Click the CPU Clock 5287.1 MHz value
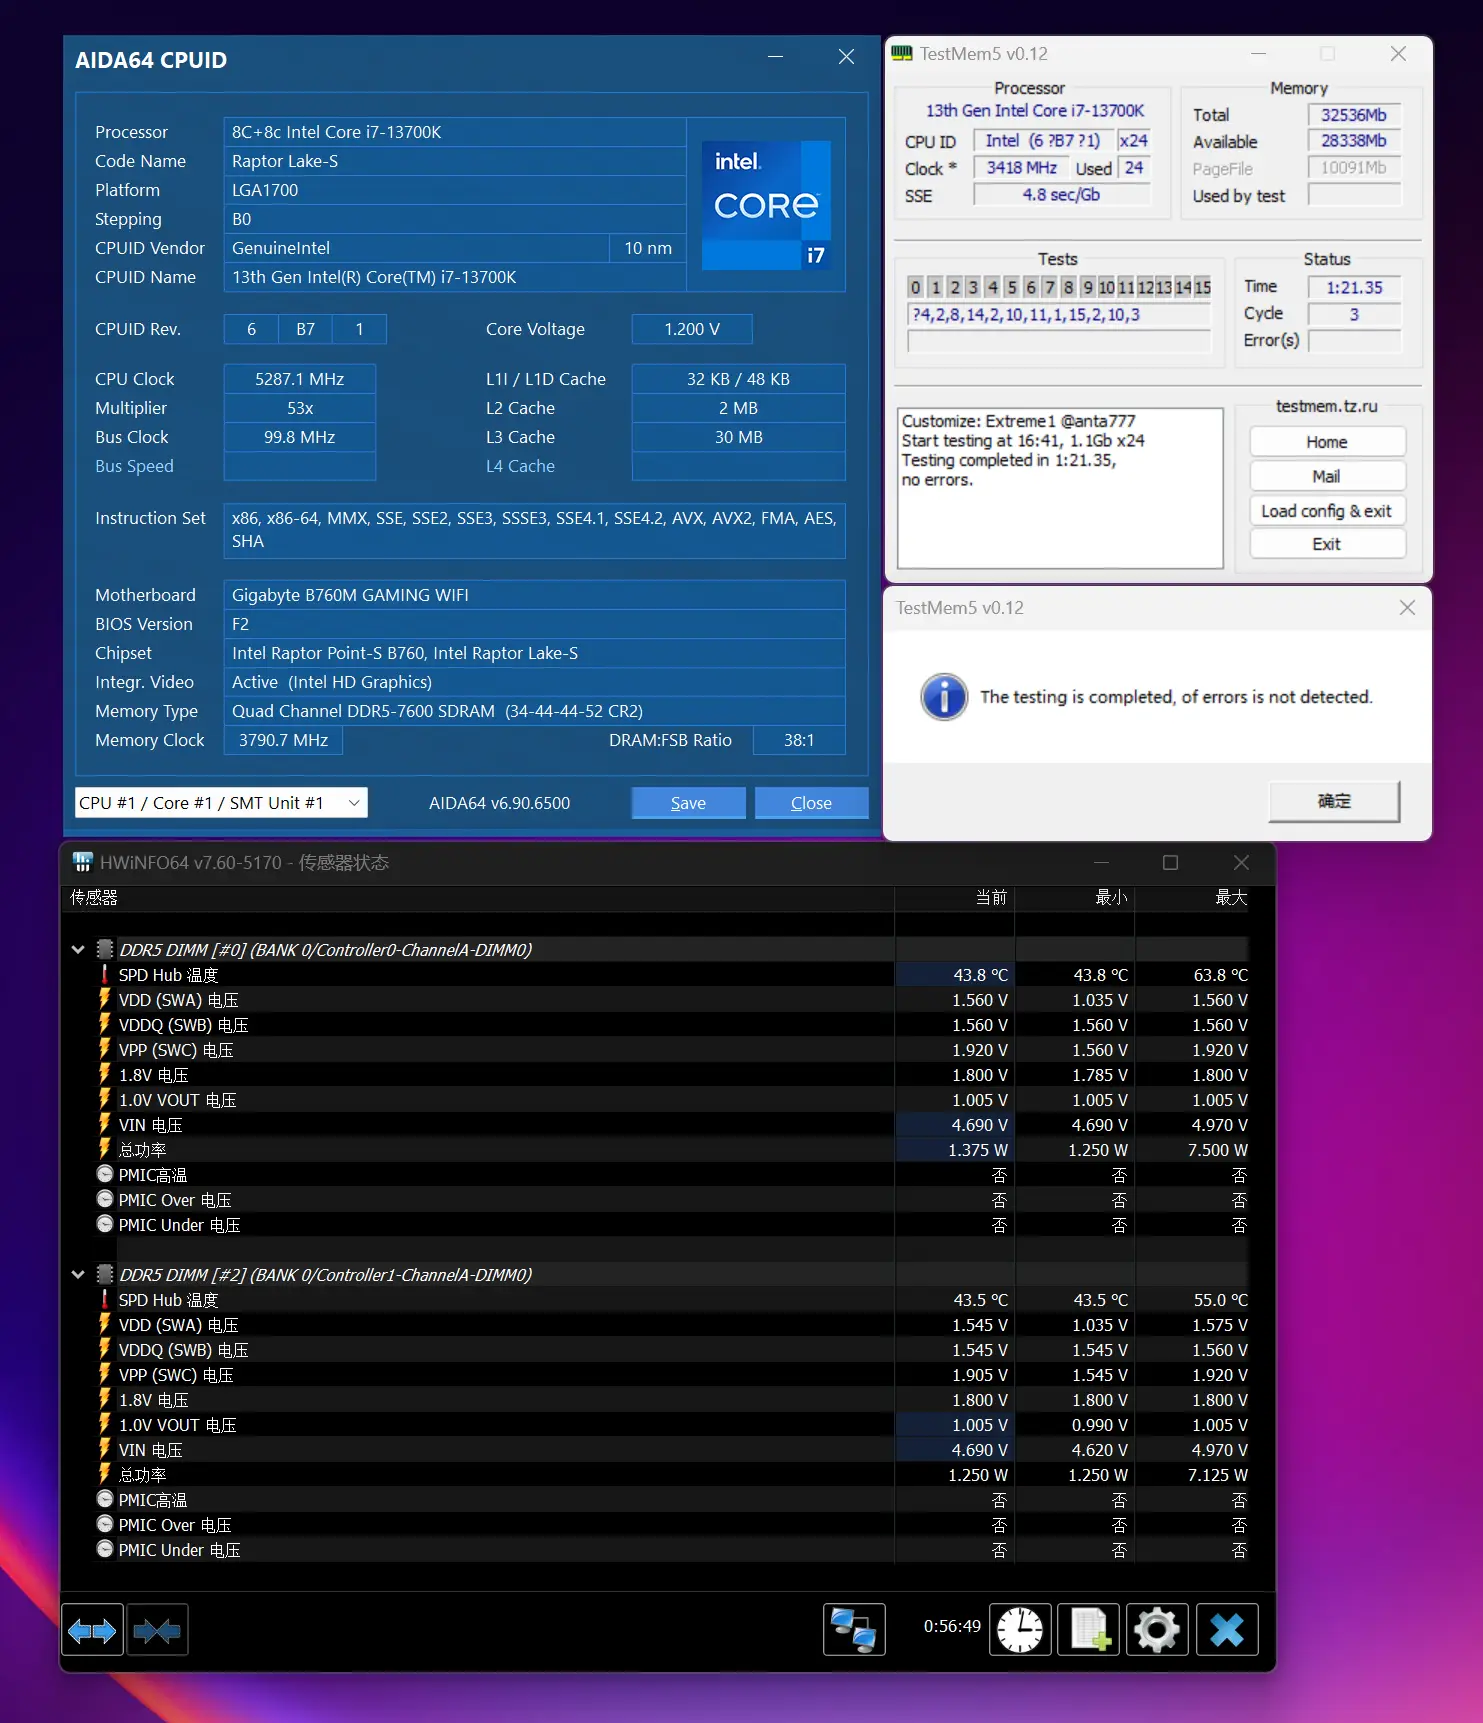1483x1723 pixels. point(300,379)
